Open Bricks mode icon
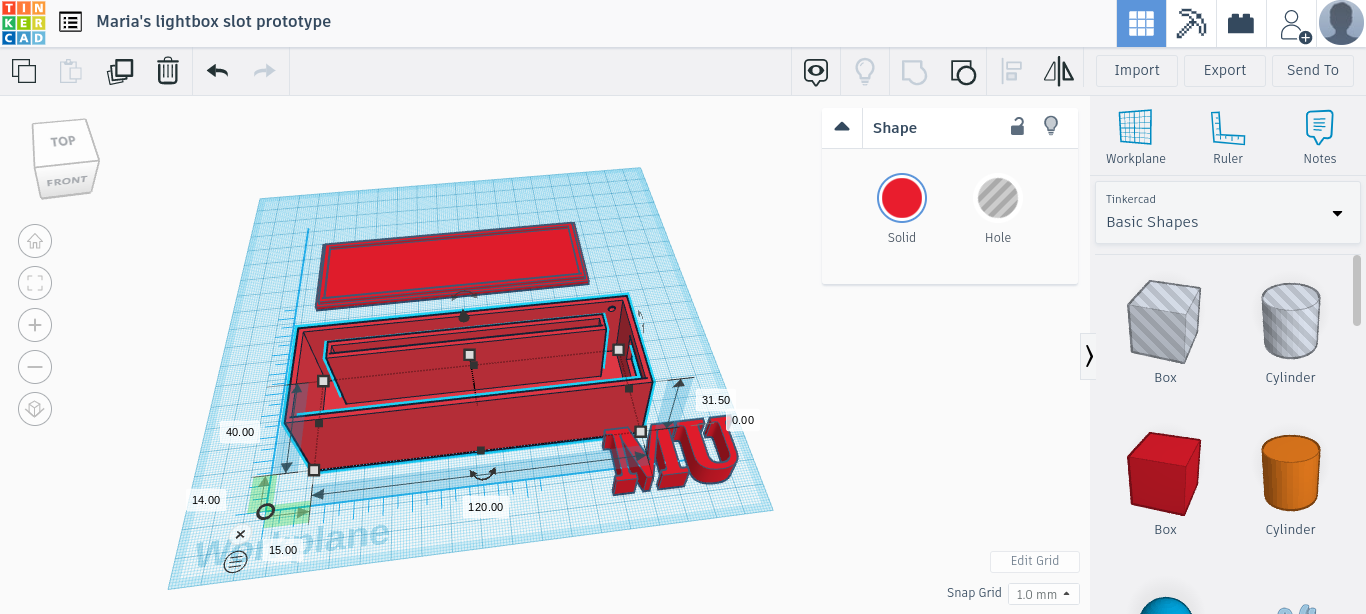The width and height of the screenshot is (1366, 614). point(1241,23)
